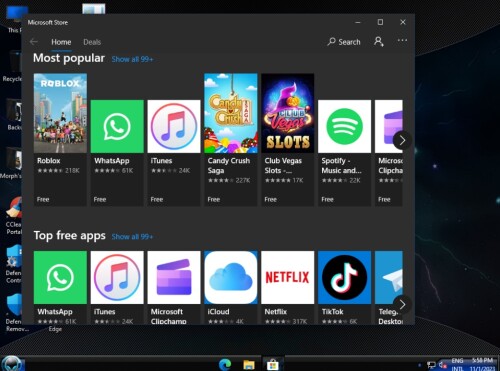Click the Free price under Candy Crush Saga
The image size is (500, 371).
click(214, 199)
